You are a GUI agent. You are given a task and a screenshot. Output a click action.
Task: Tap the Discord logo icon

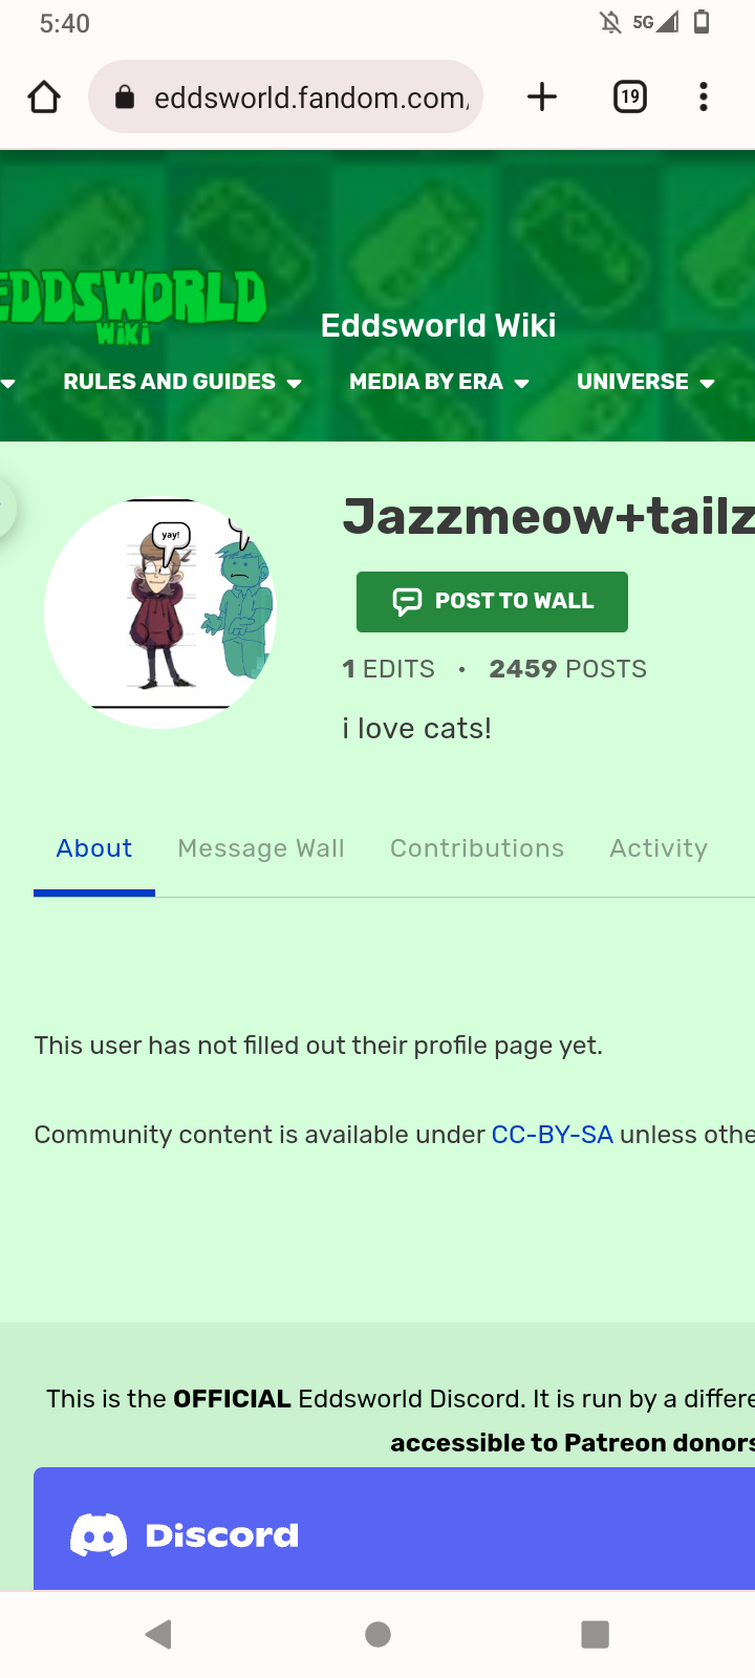click(x=98, y=1535)
